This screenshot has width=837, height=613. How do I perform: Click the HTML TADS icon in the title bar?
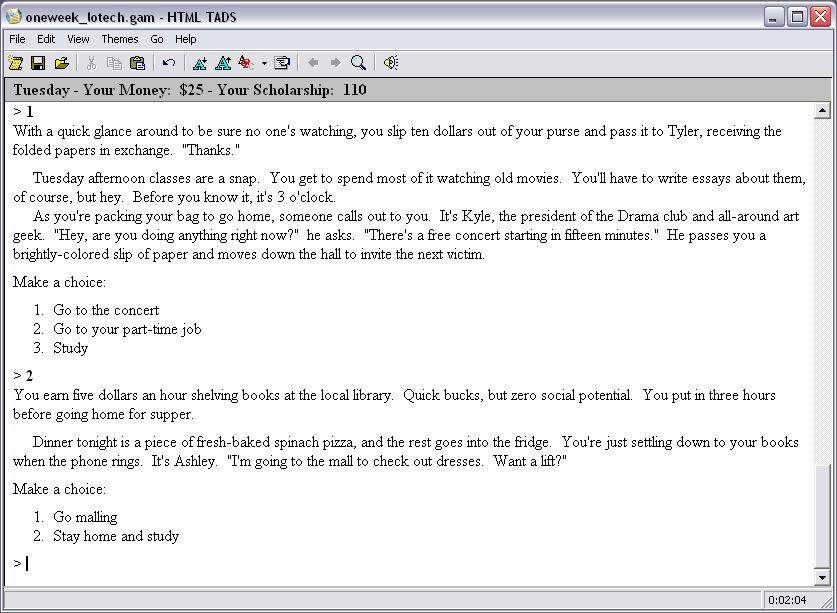14,17
